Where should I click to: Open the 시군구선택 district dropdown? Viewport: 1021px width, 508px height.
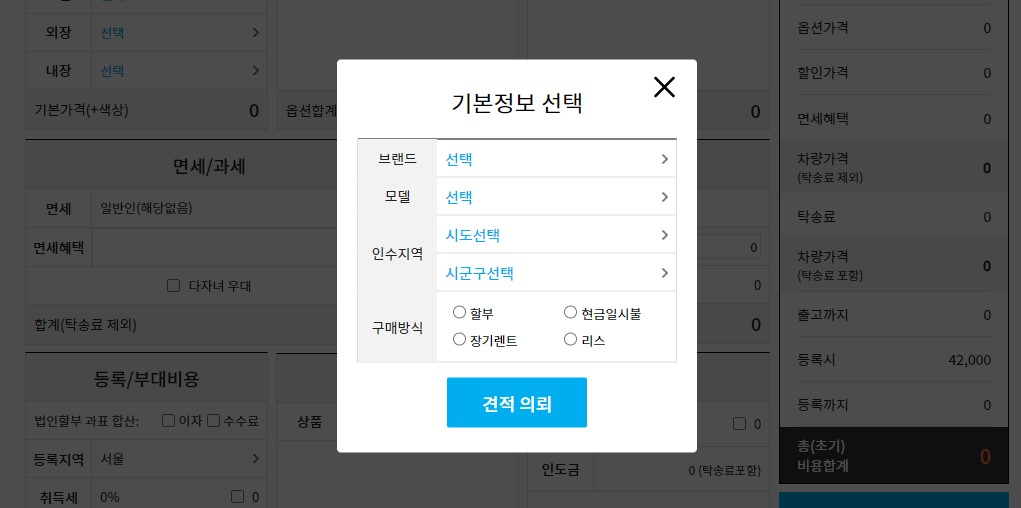tap(556, 273)
